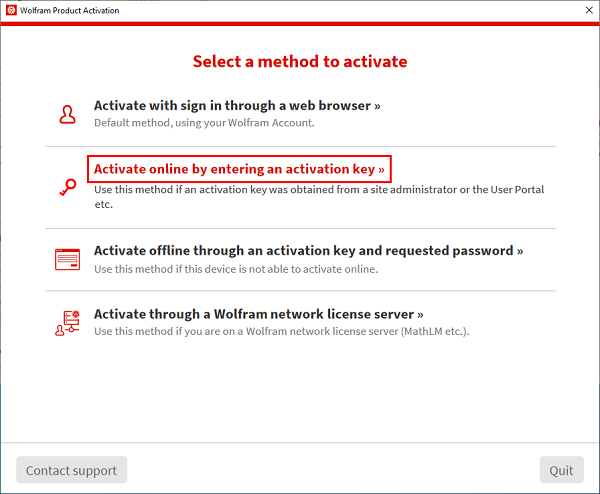This screenshot has width=600, height=494.
Task: Open Contact support
Action: coord(72,470)
